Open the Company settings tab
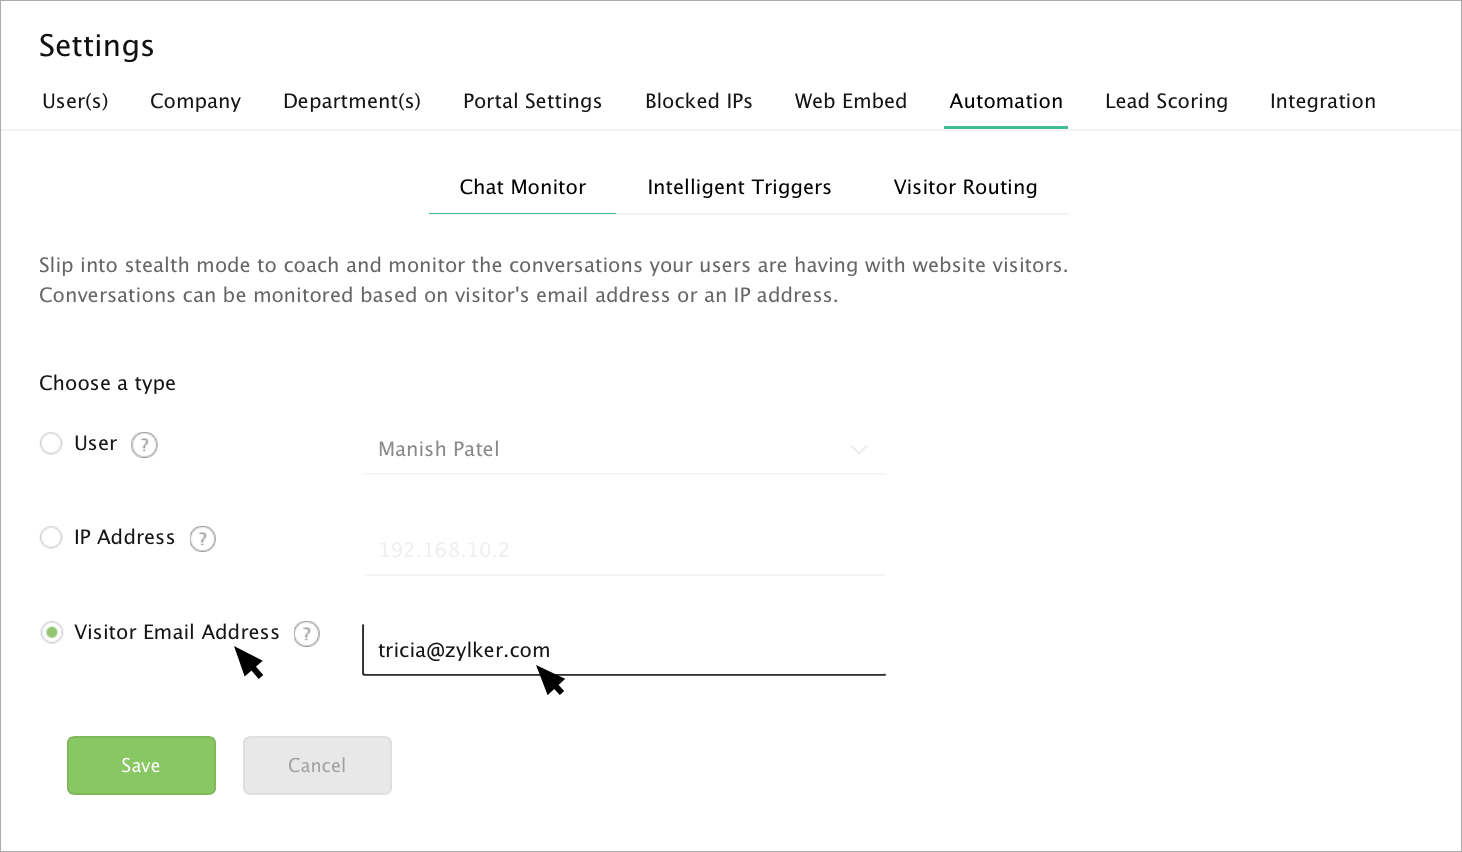 click(x=195, y=101)
